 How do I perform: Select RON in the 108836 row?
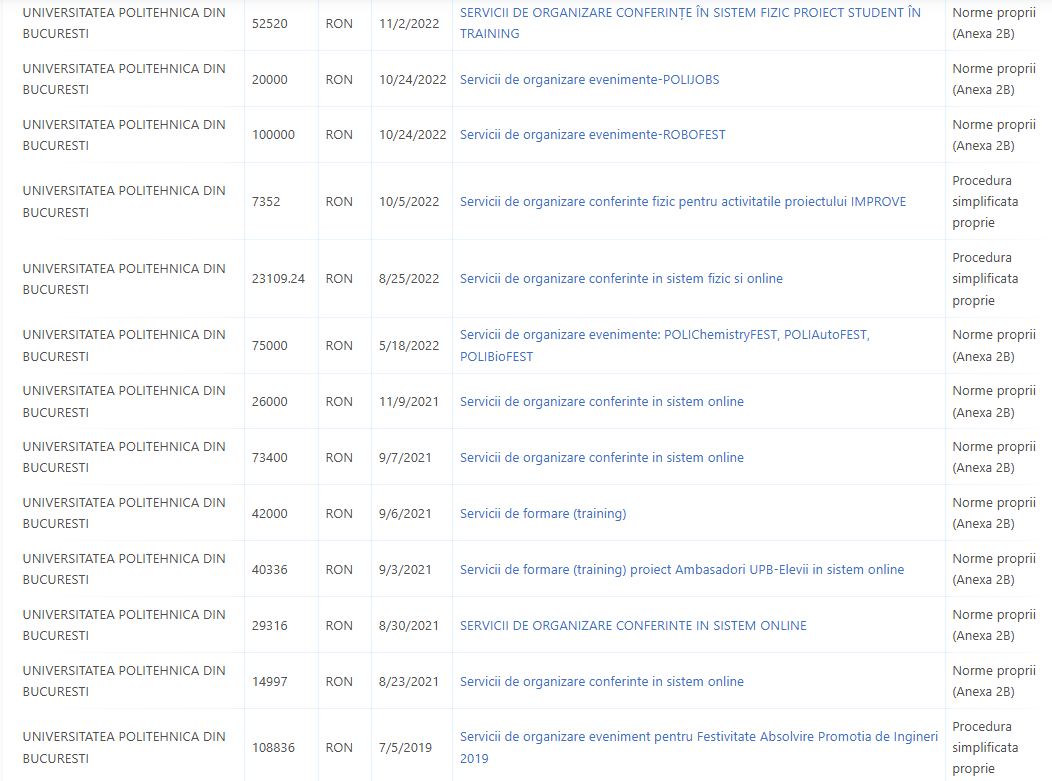click(x=339, y=747)
